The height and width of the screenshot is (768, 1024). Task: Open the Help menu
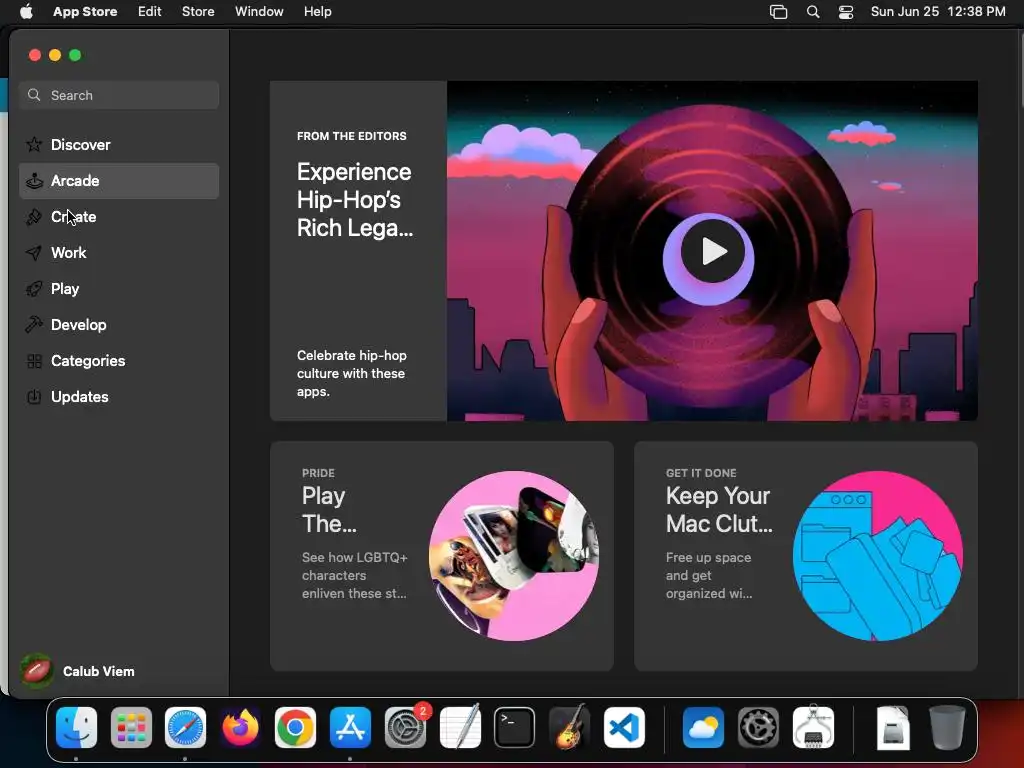[317, 12]
